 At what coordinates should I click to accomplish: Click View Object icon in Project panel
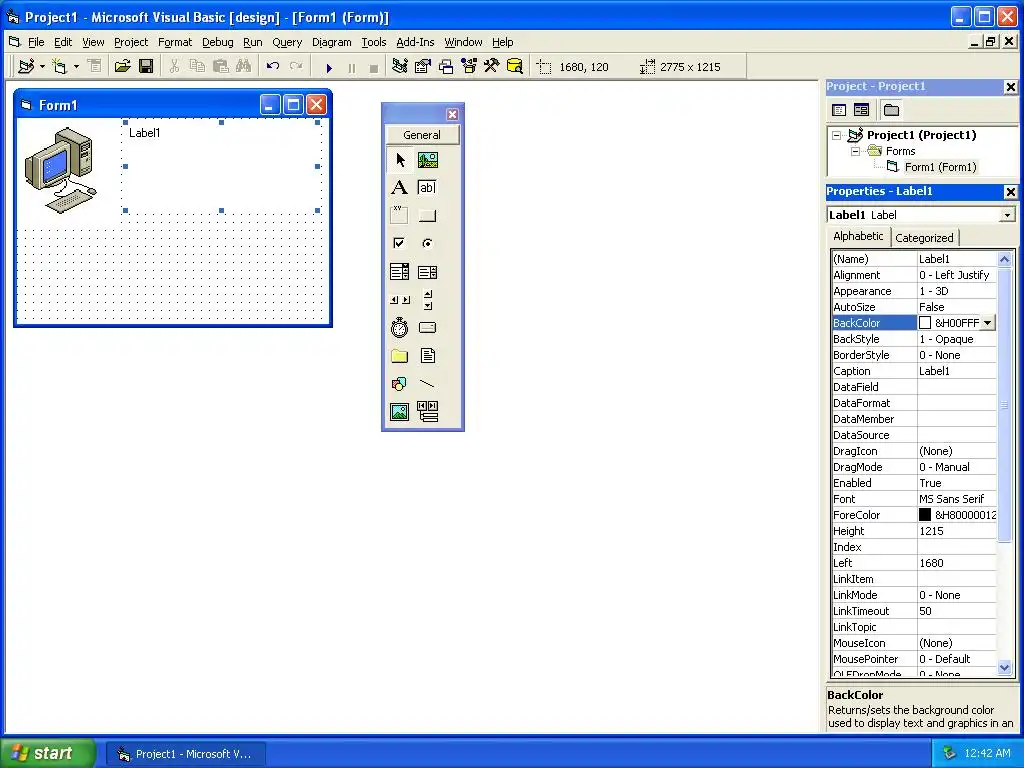point(861,110)
